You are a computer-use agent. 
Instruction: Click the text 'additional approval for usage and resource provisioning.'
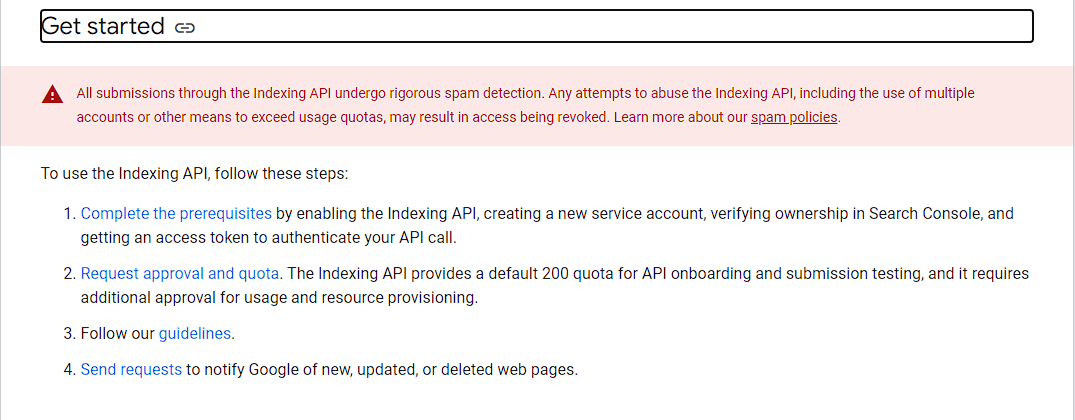pos(279,298)
